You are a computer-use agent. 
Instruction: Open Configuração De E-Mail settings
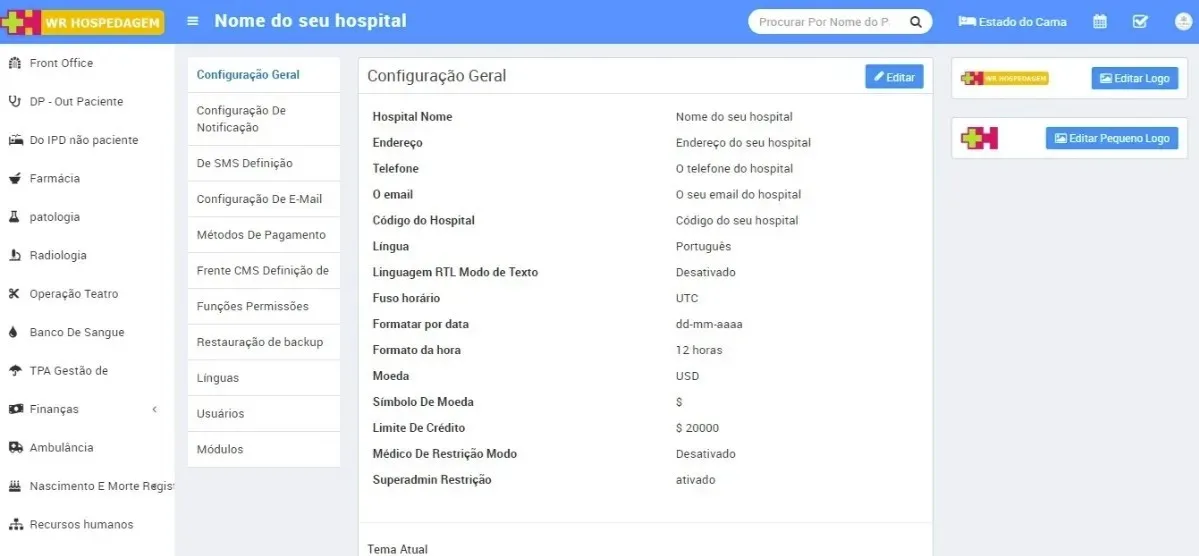pyautogui.click(x=264, y=199)
